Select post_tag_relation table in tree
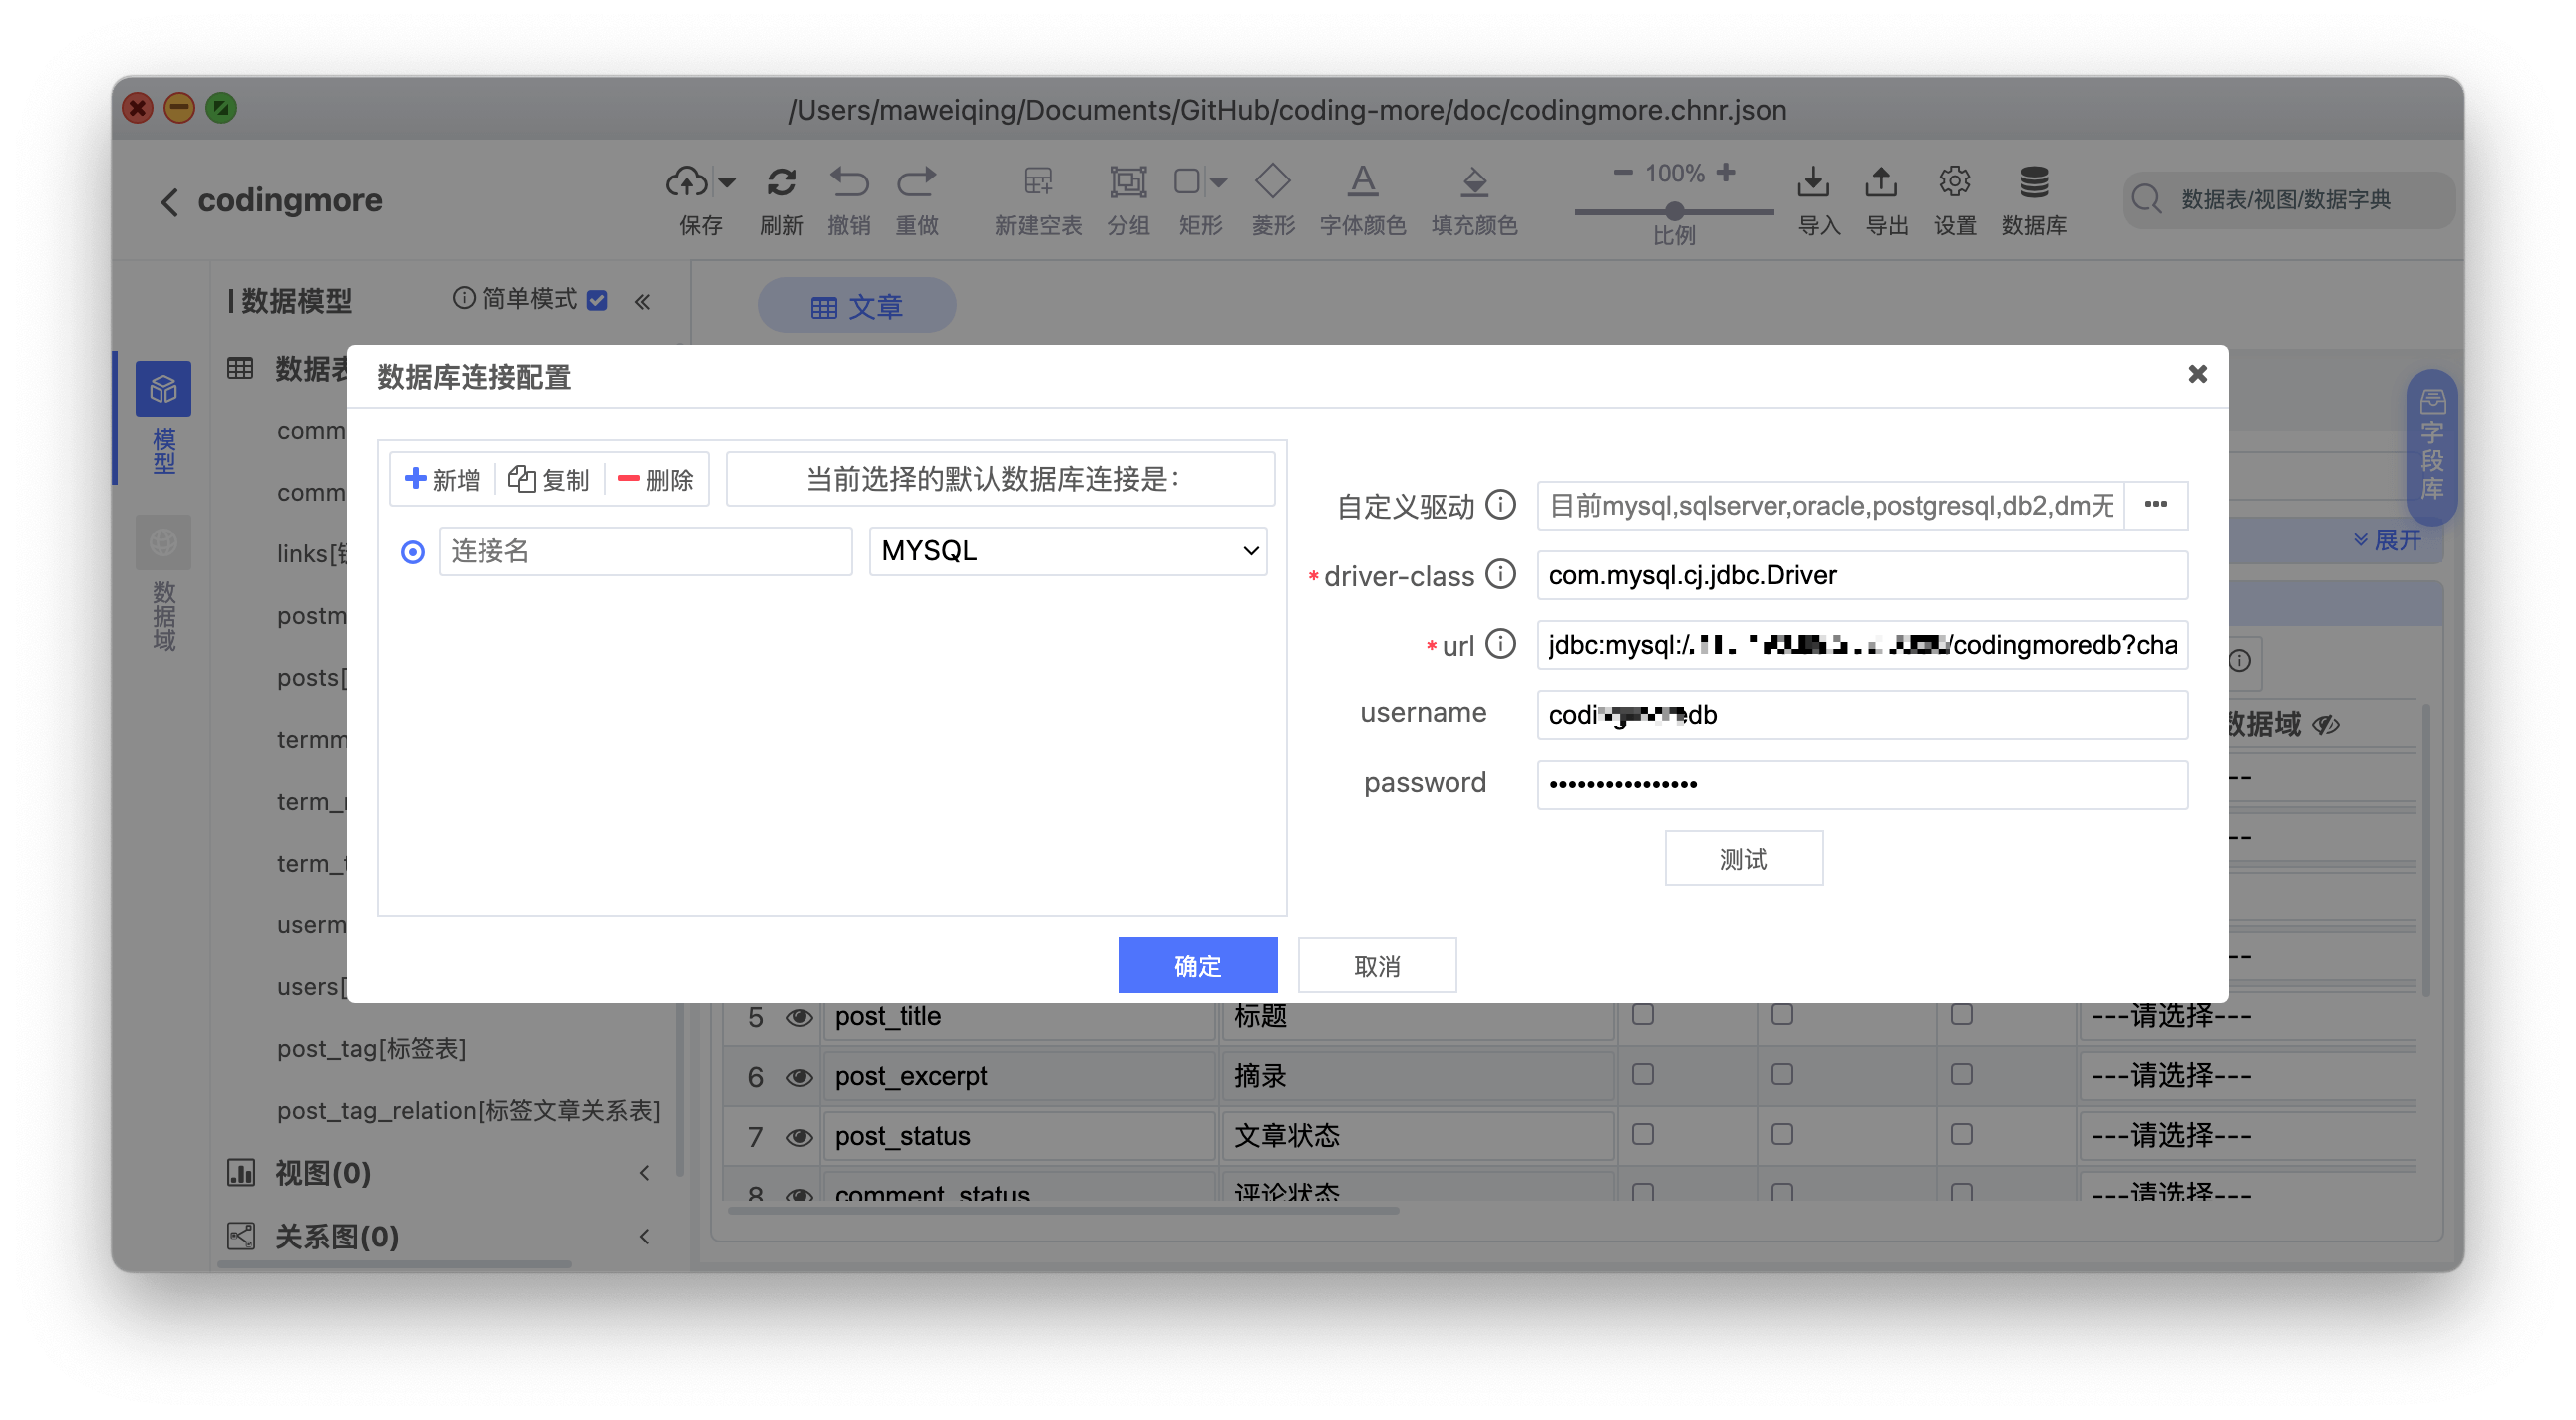Viewport: 2576px width, 1420px height. [x=468, y=1110]
